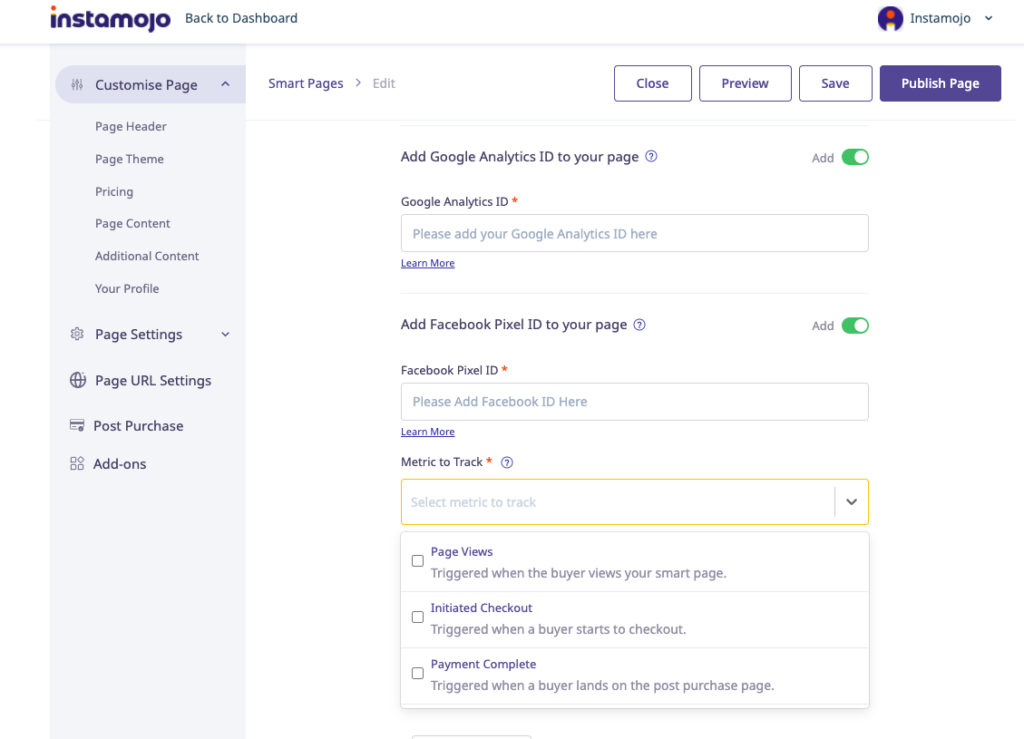Screen dimensions: 1024x739
Task: Open the Instamojo account dropdown arrow
Action: click(x=989, y=18)
